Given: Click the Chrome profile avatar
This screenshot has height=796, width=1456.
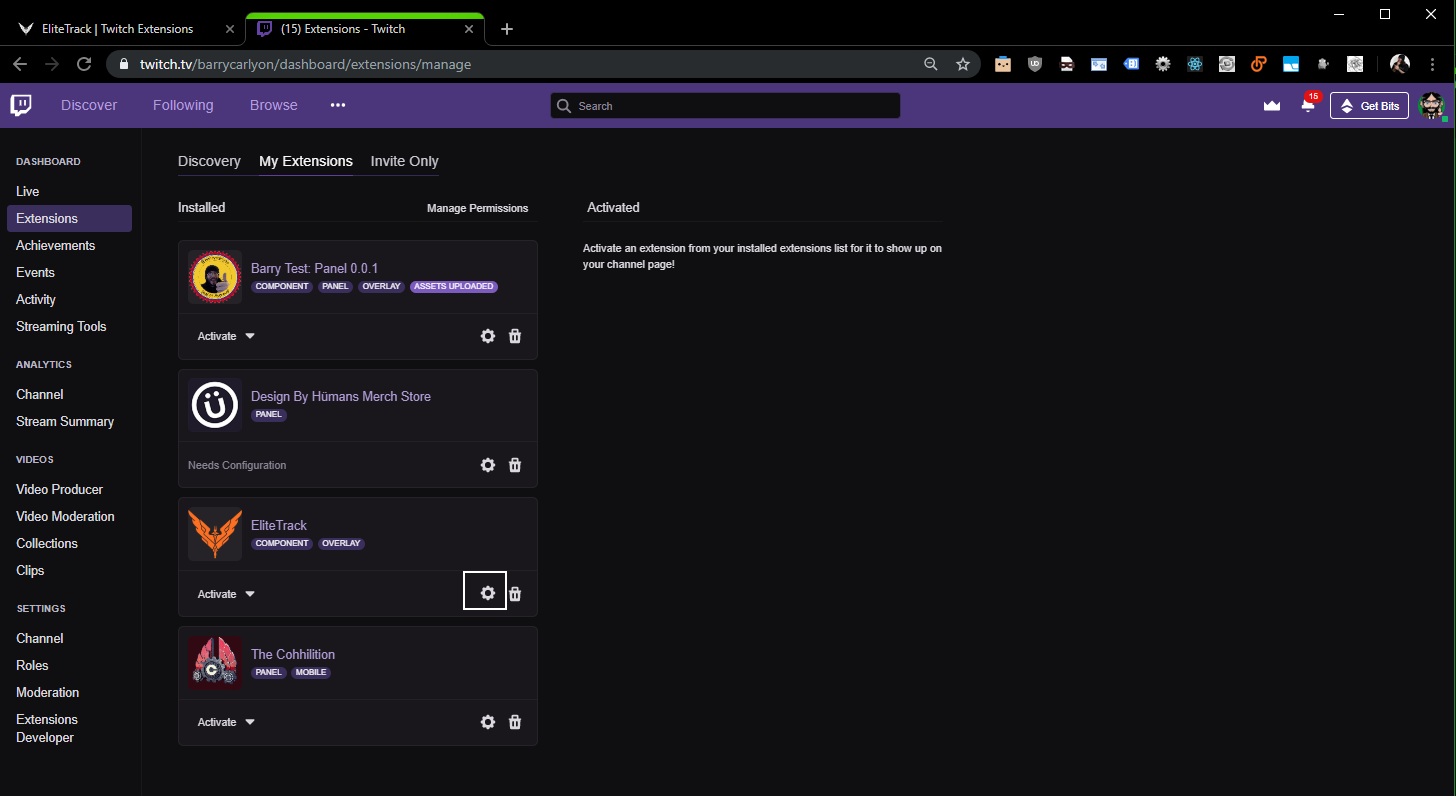Looking at the screenshot, I should 1400,64.
